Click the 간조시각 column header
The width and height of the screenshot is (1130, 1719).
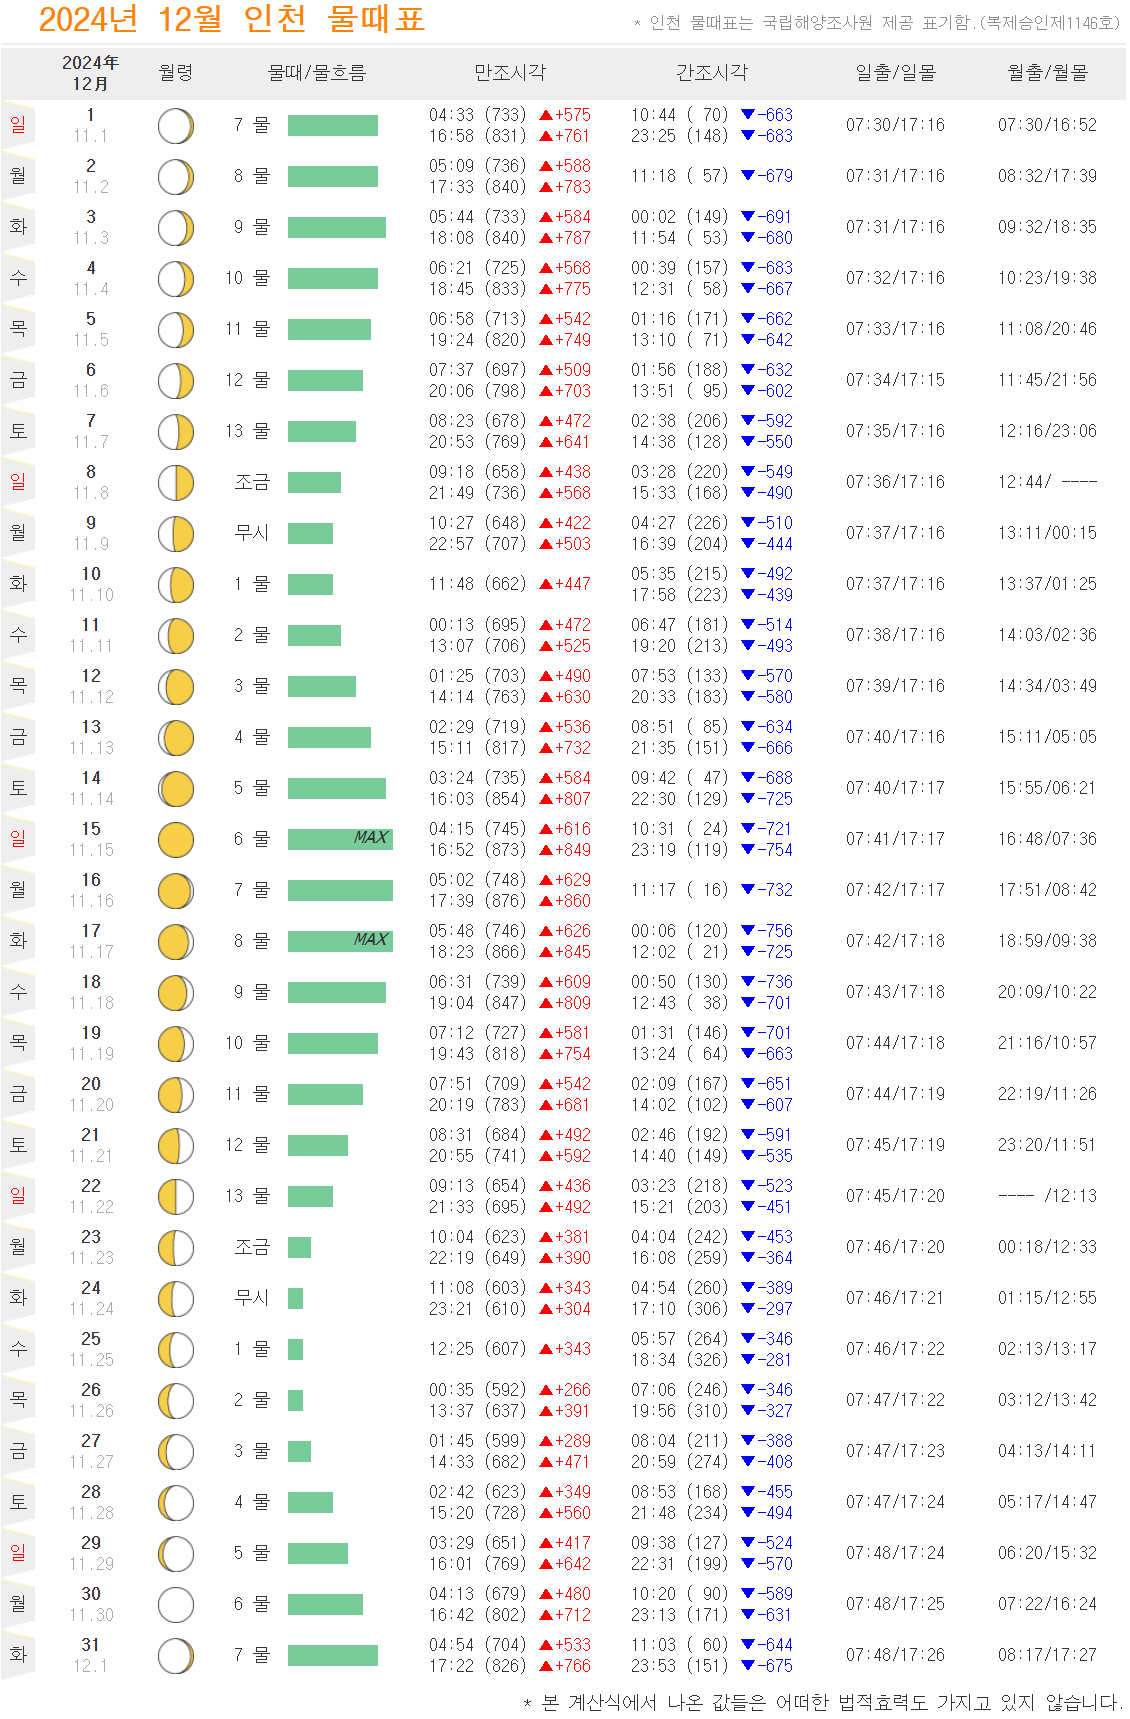coord(712,72)
